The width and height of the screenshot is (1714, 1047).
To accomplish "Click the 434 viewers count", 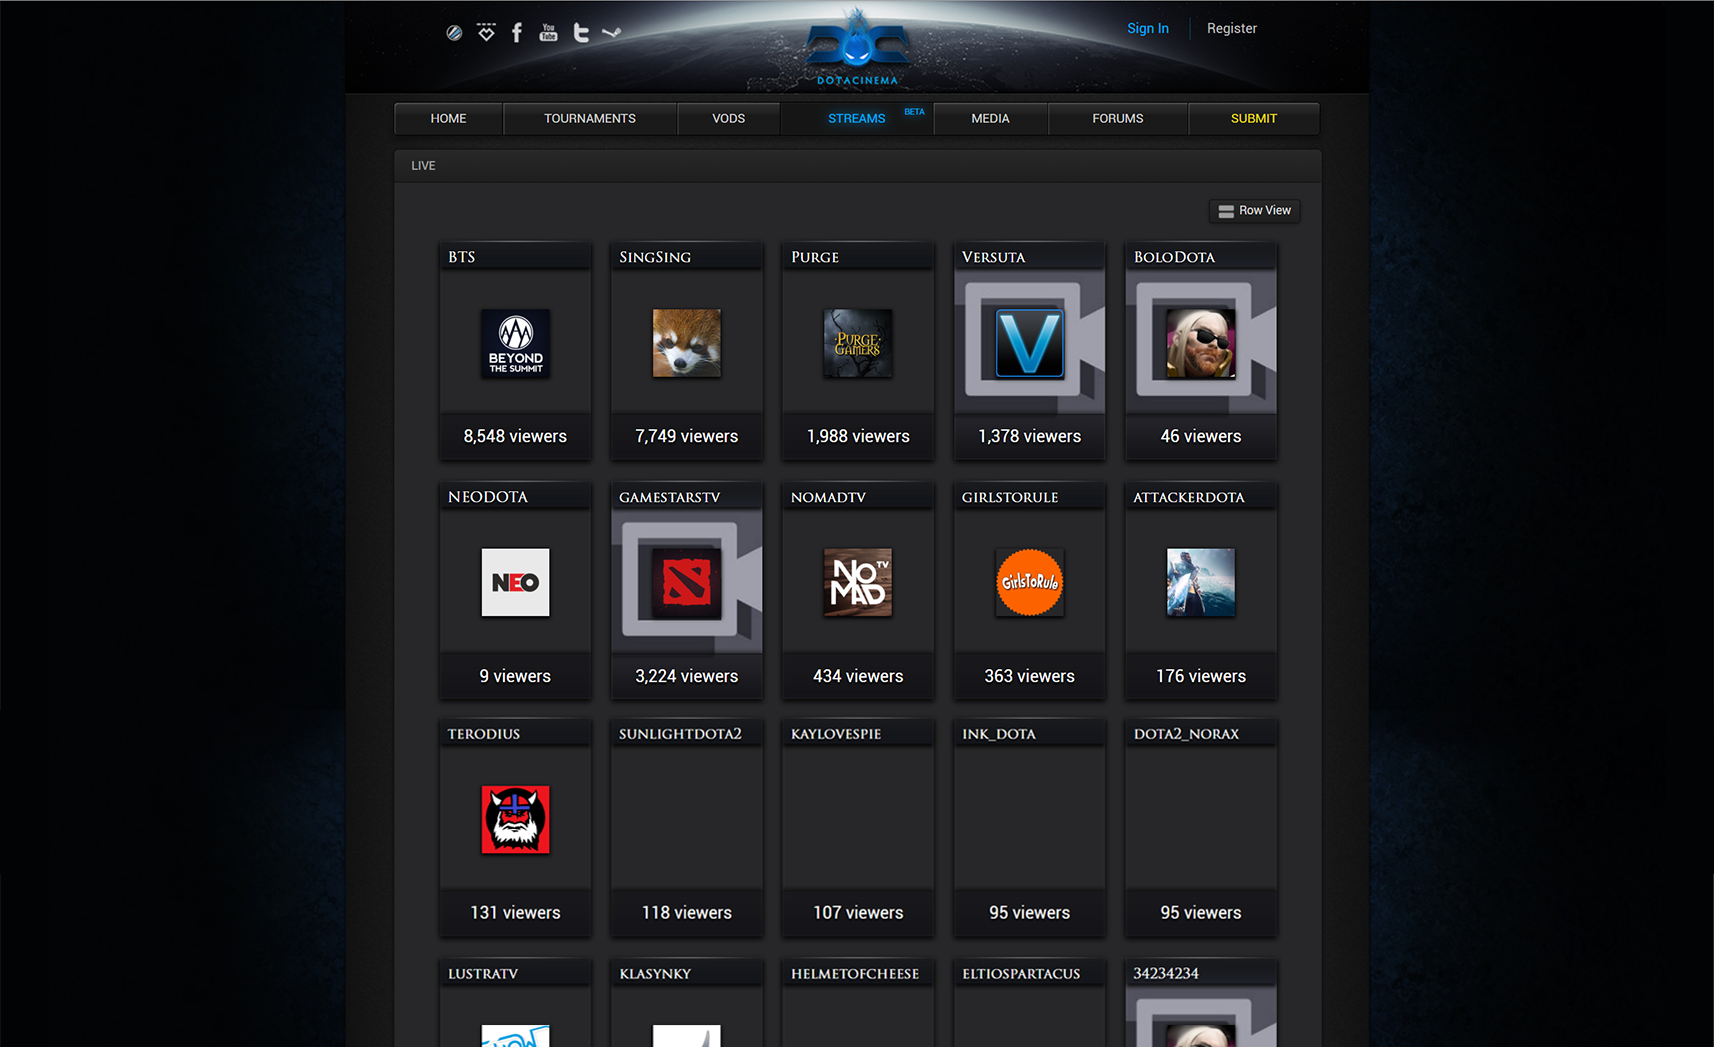I will (858, 676).
